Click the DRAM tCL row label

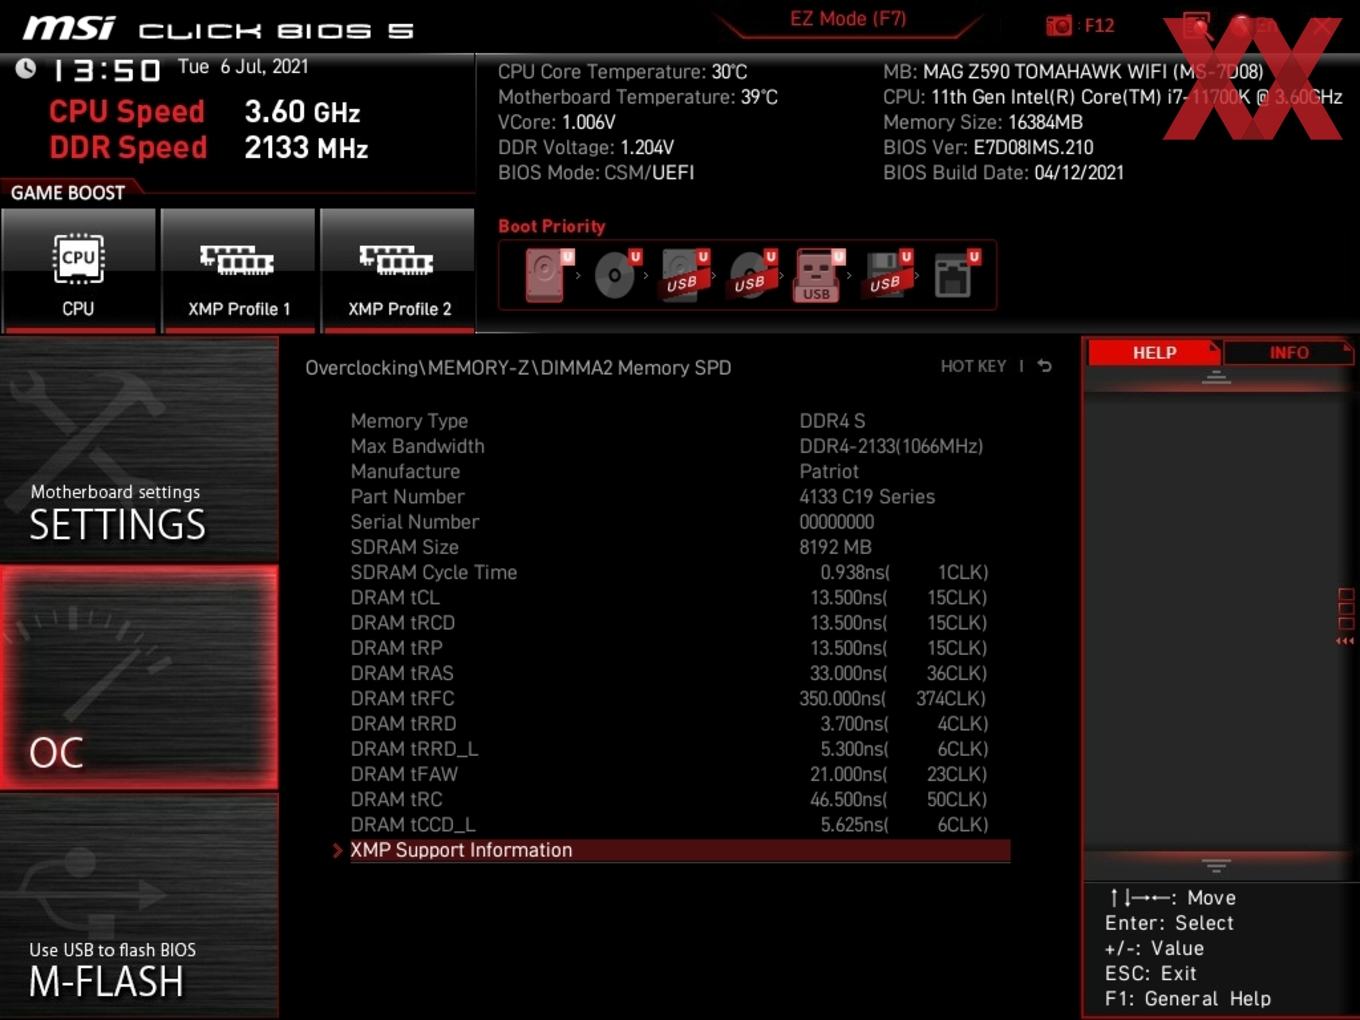click(395, 597)
